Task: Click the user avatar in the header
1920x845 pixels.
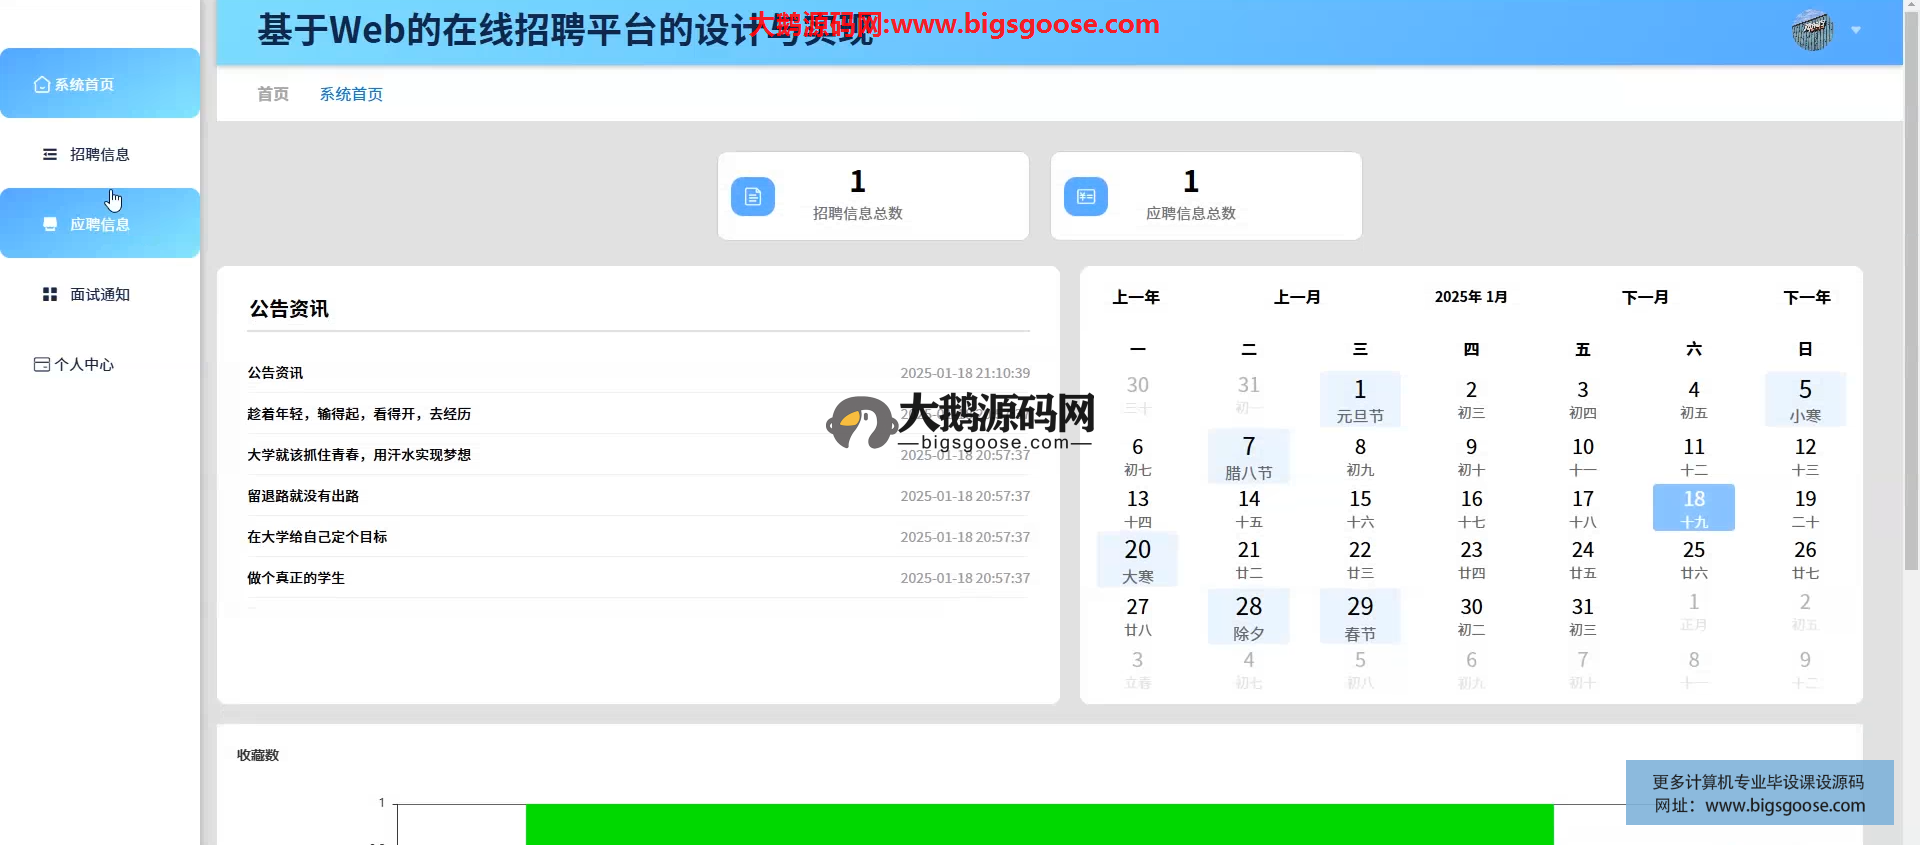Action: tap(1811, 30)
